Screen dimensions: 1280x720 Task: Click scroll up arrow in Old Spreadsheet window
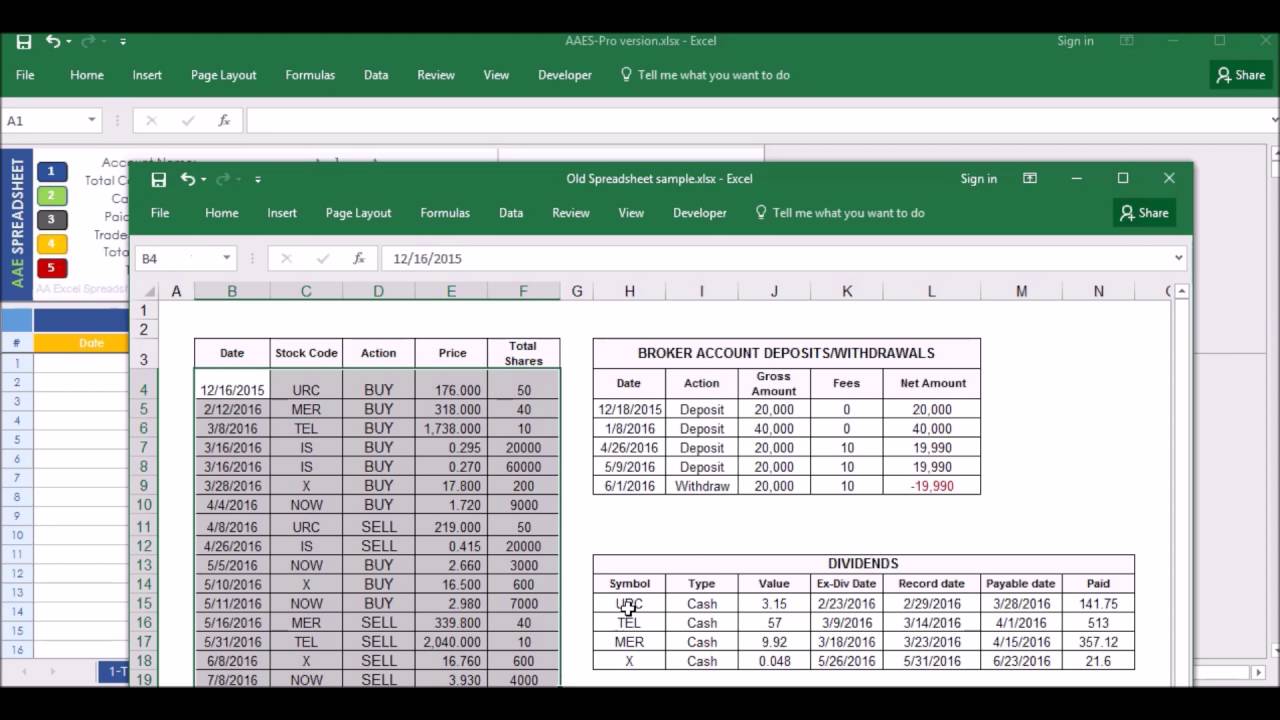[x=1181, y=291]
